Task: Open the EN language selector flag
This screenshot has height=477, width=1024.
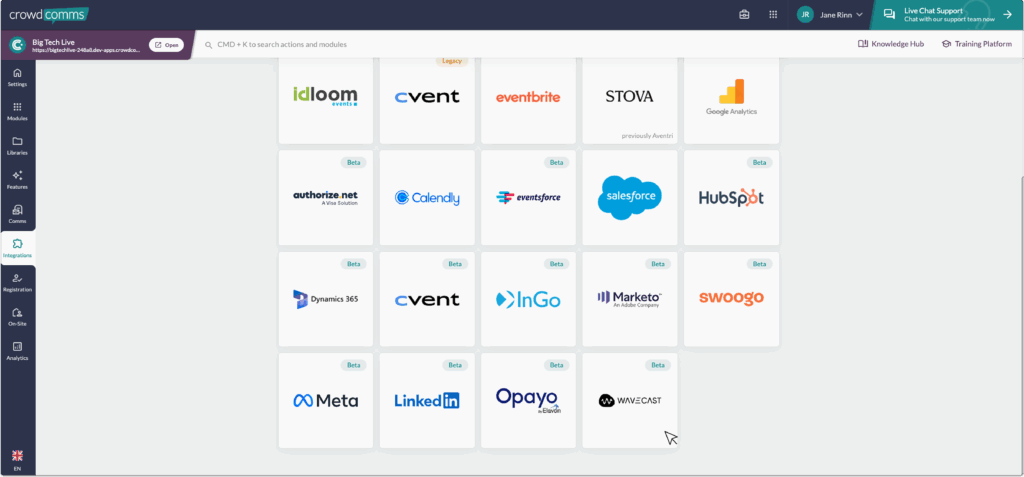Action: pos(17,459)
